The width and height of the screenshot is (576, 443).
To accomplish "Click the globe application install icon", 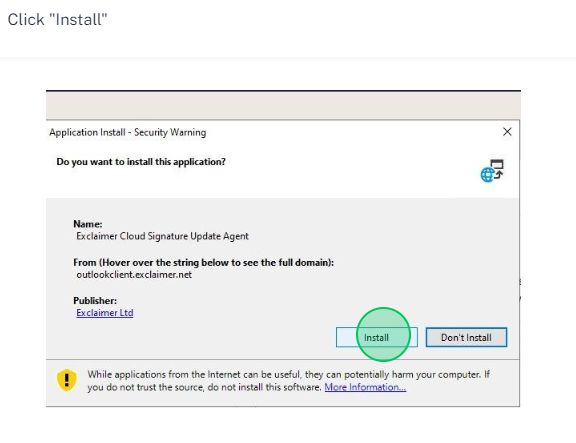I will (x=492, y=170).
